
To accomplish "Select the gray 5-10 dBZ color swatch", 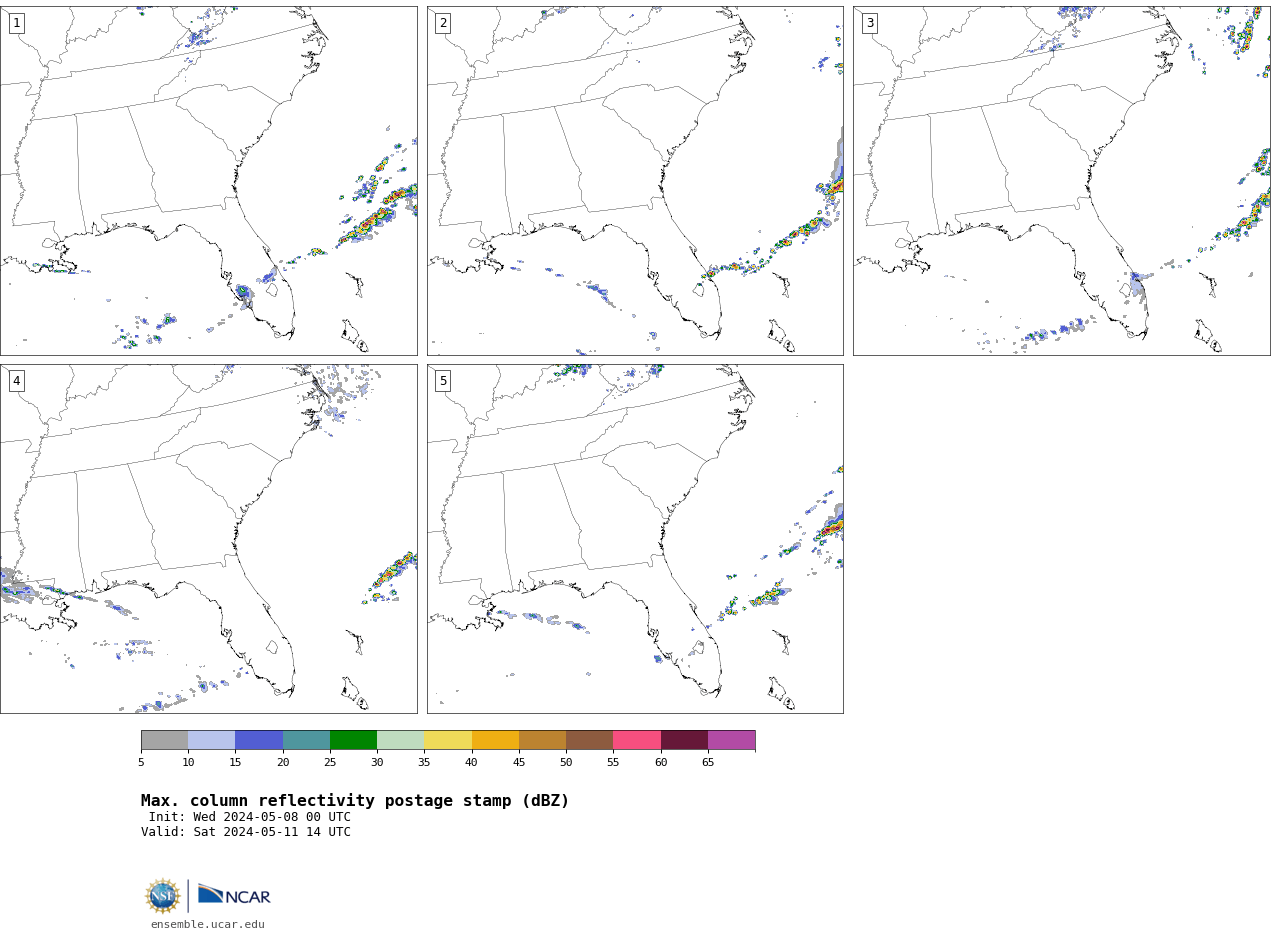I will [x=164, y=740].
